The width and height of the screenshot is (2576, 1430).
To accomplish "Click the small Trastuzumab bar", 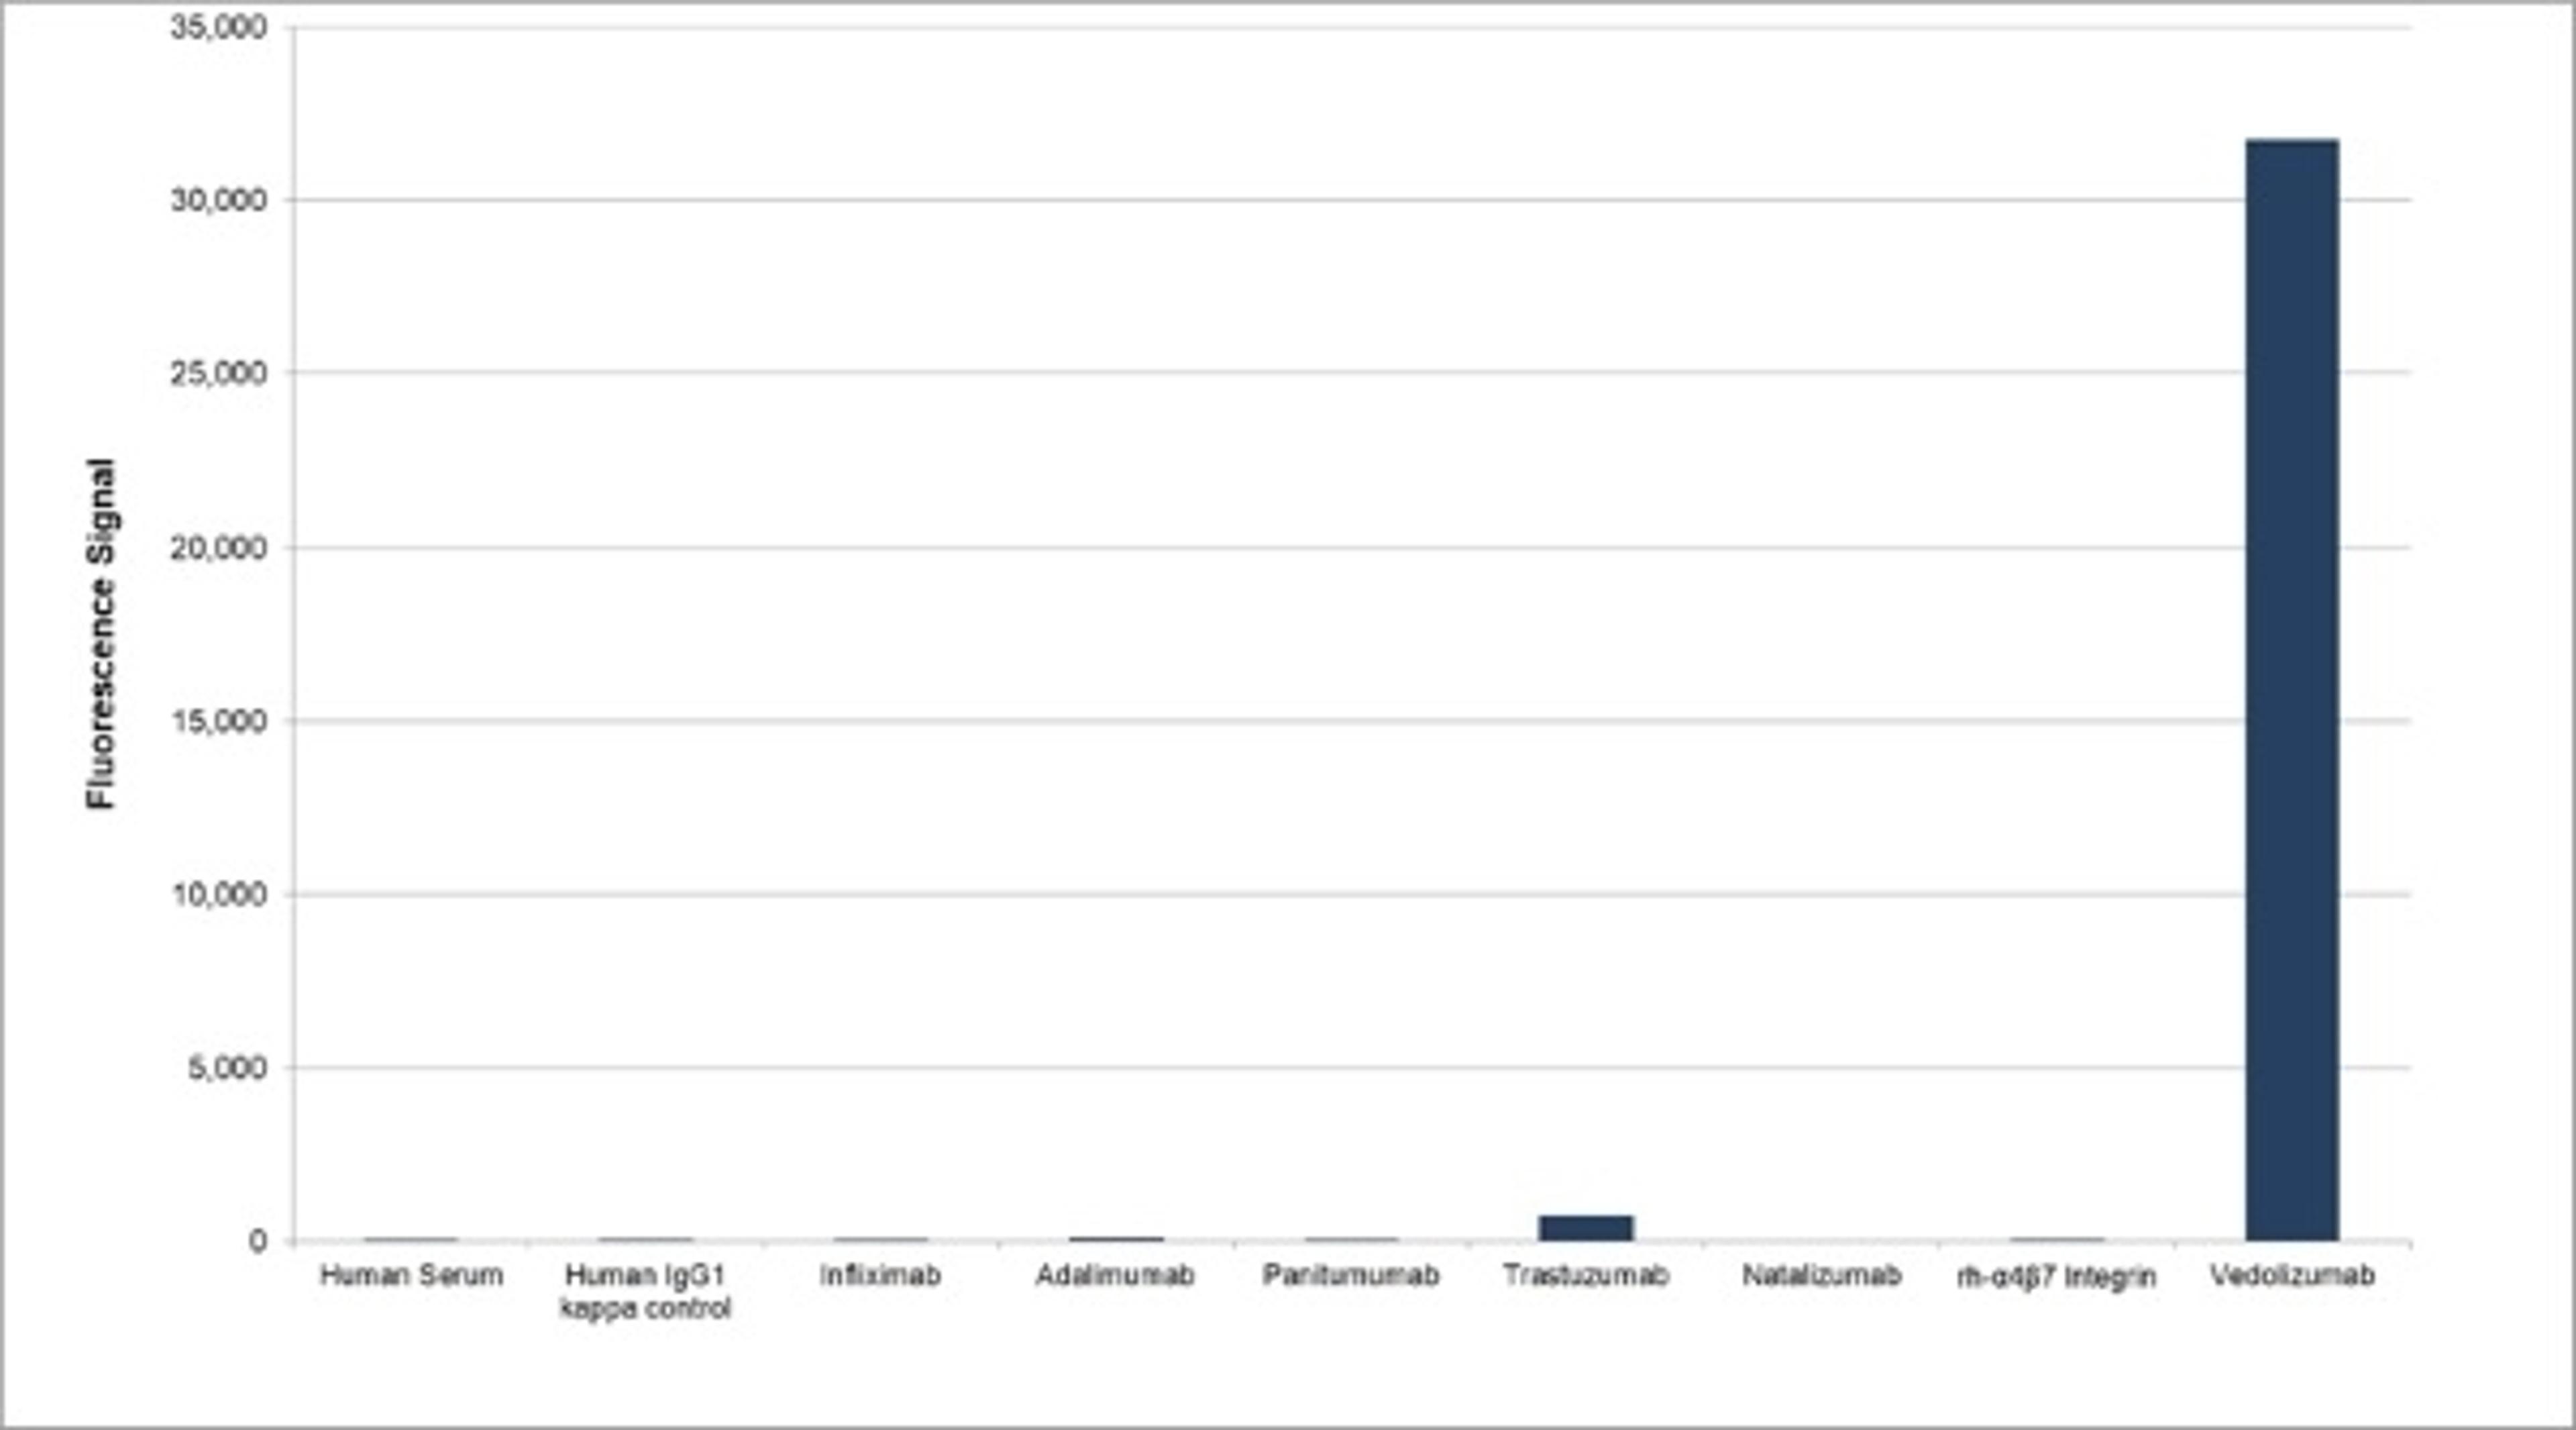I will 1586,1228.
